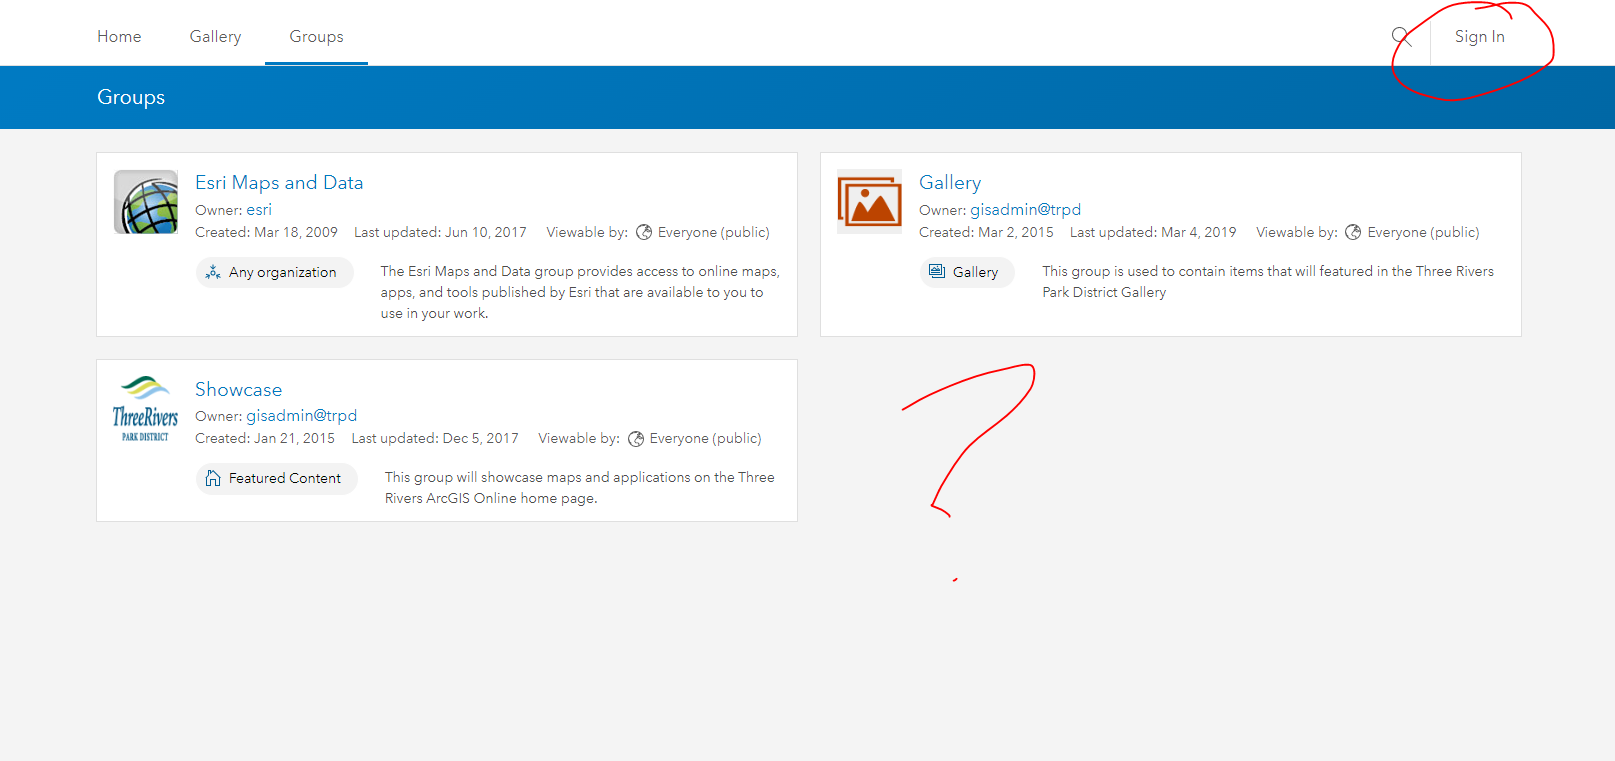This screenshot has height=761, width=1615.
Task: Click 'Everyone (public)' on Esri Maps card
Action: [714, 232]
